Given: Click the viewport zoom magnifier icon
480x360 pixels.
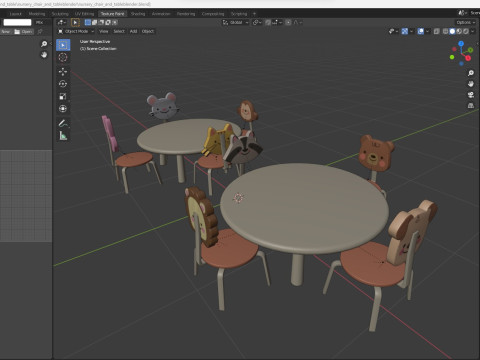Looking at the screenshot, I should [x=471, y=73].
